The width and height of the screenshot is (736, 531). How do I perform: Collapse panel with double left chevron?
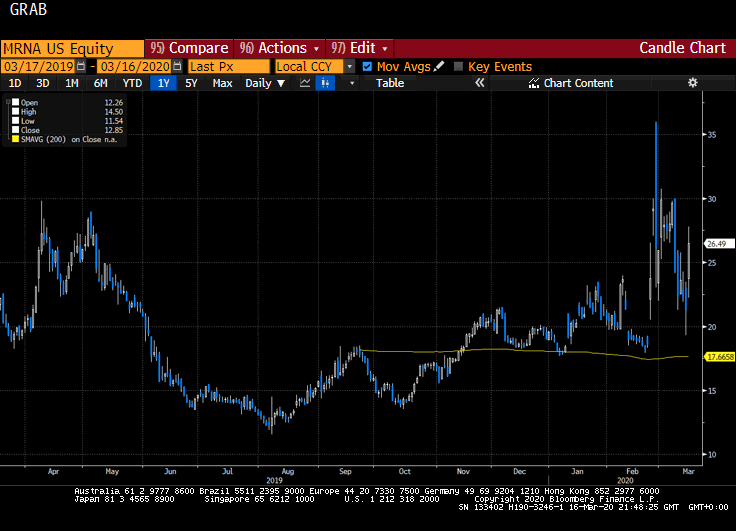[x=479, y=83]
